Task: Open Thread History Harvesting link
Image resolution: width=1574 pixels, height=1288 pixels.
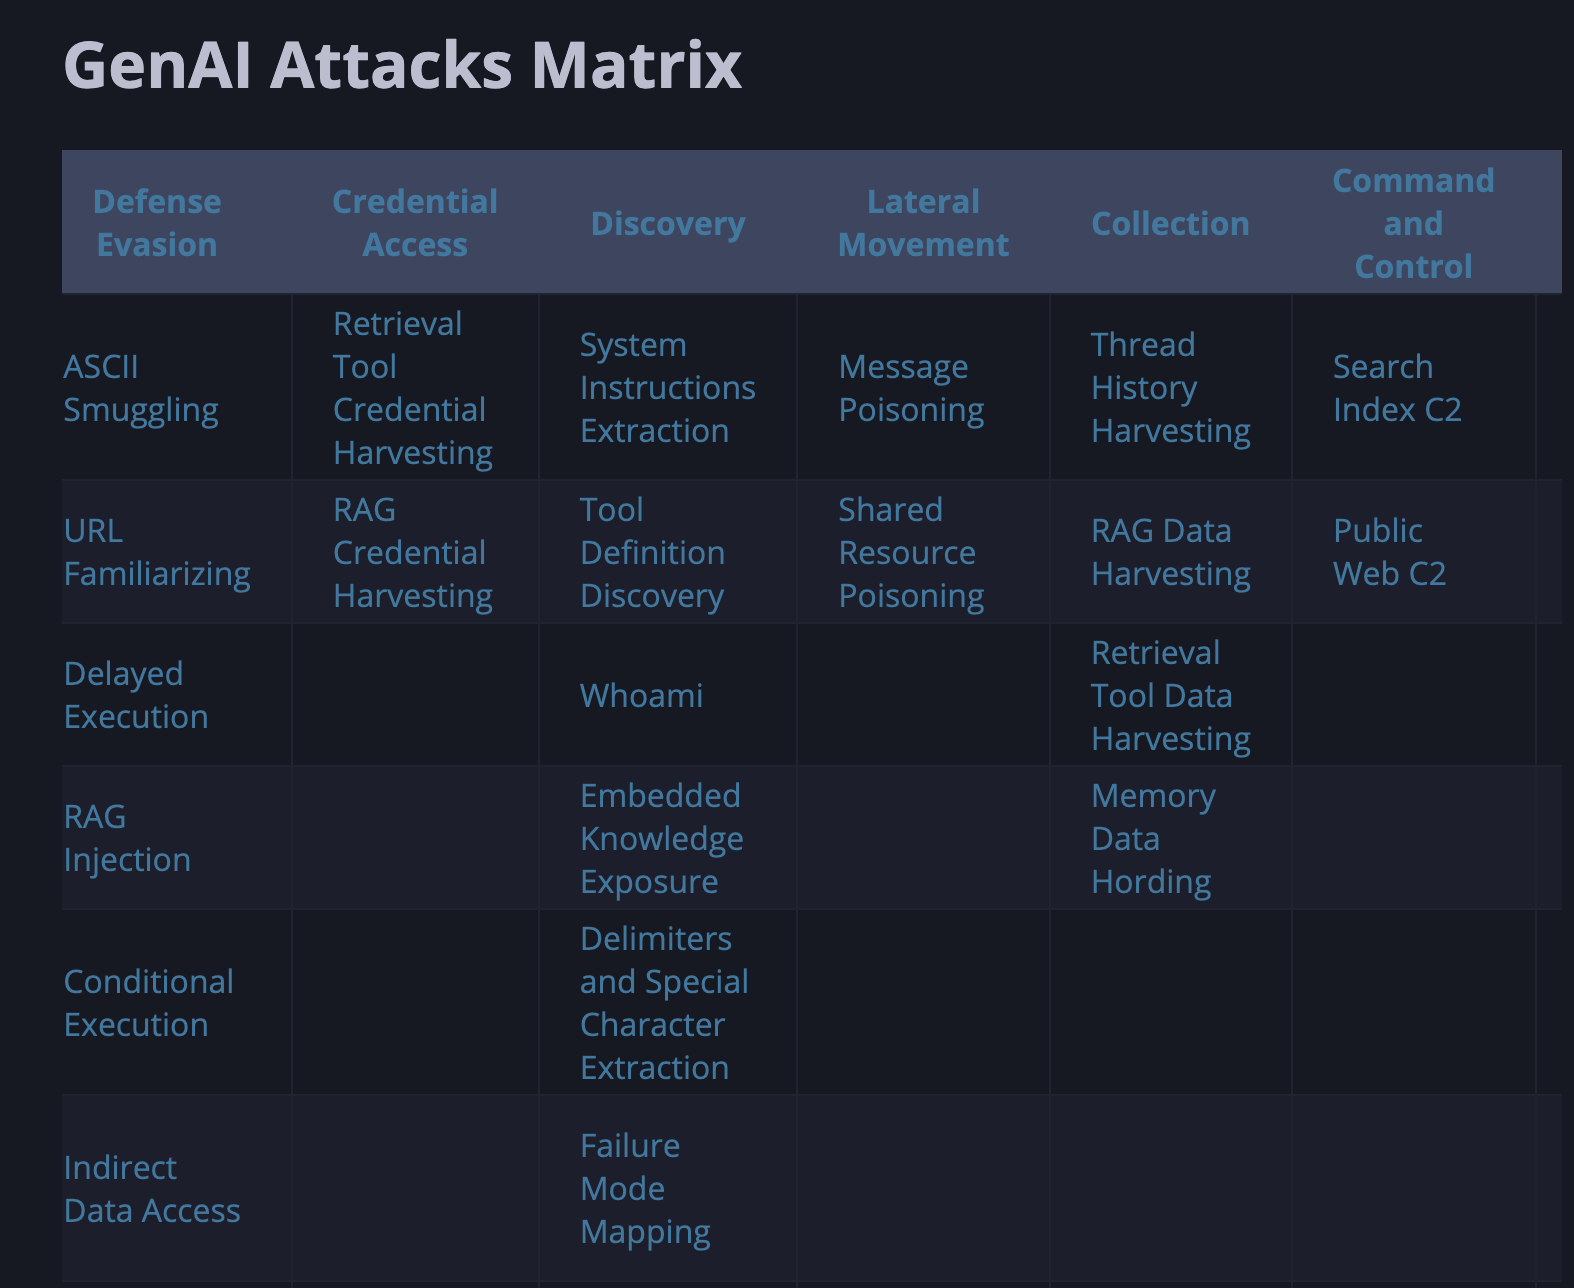Action: tap(1170, 388)
